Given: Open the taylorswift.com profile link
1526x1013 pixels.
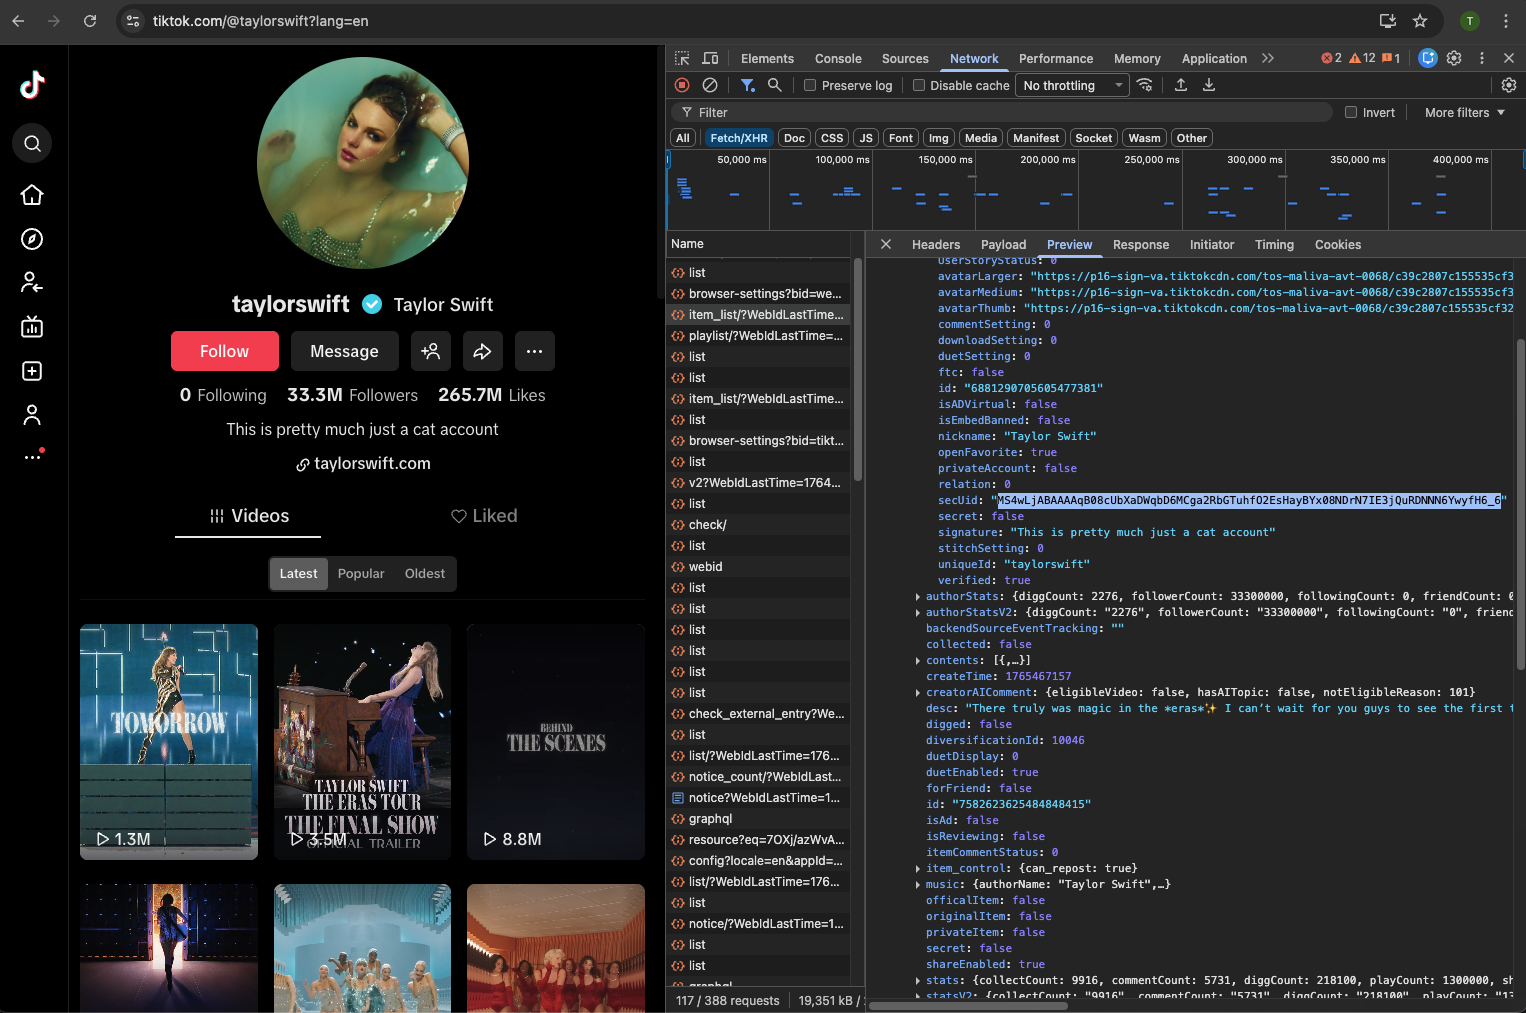Looking at the screenshot, I should pos(371,464).
